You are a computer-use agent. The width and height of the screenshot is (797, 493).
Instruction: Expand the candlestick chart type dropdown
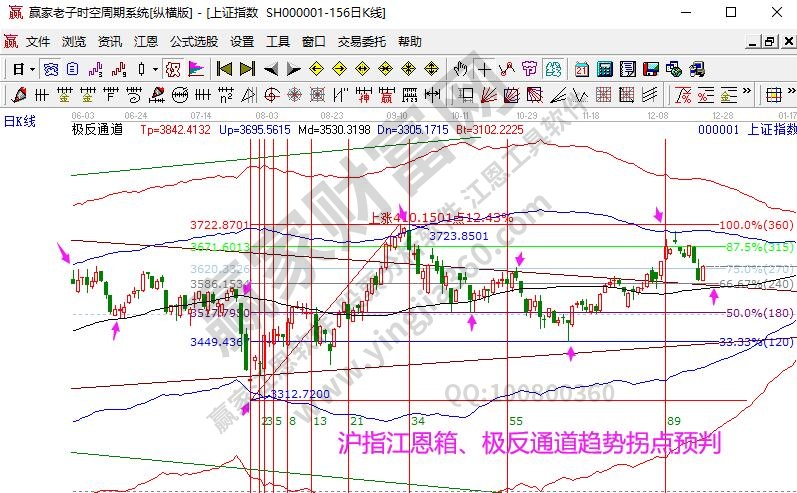click(x=154, y=69)
